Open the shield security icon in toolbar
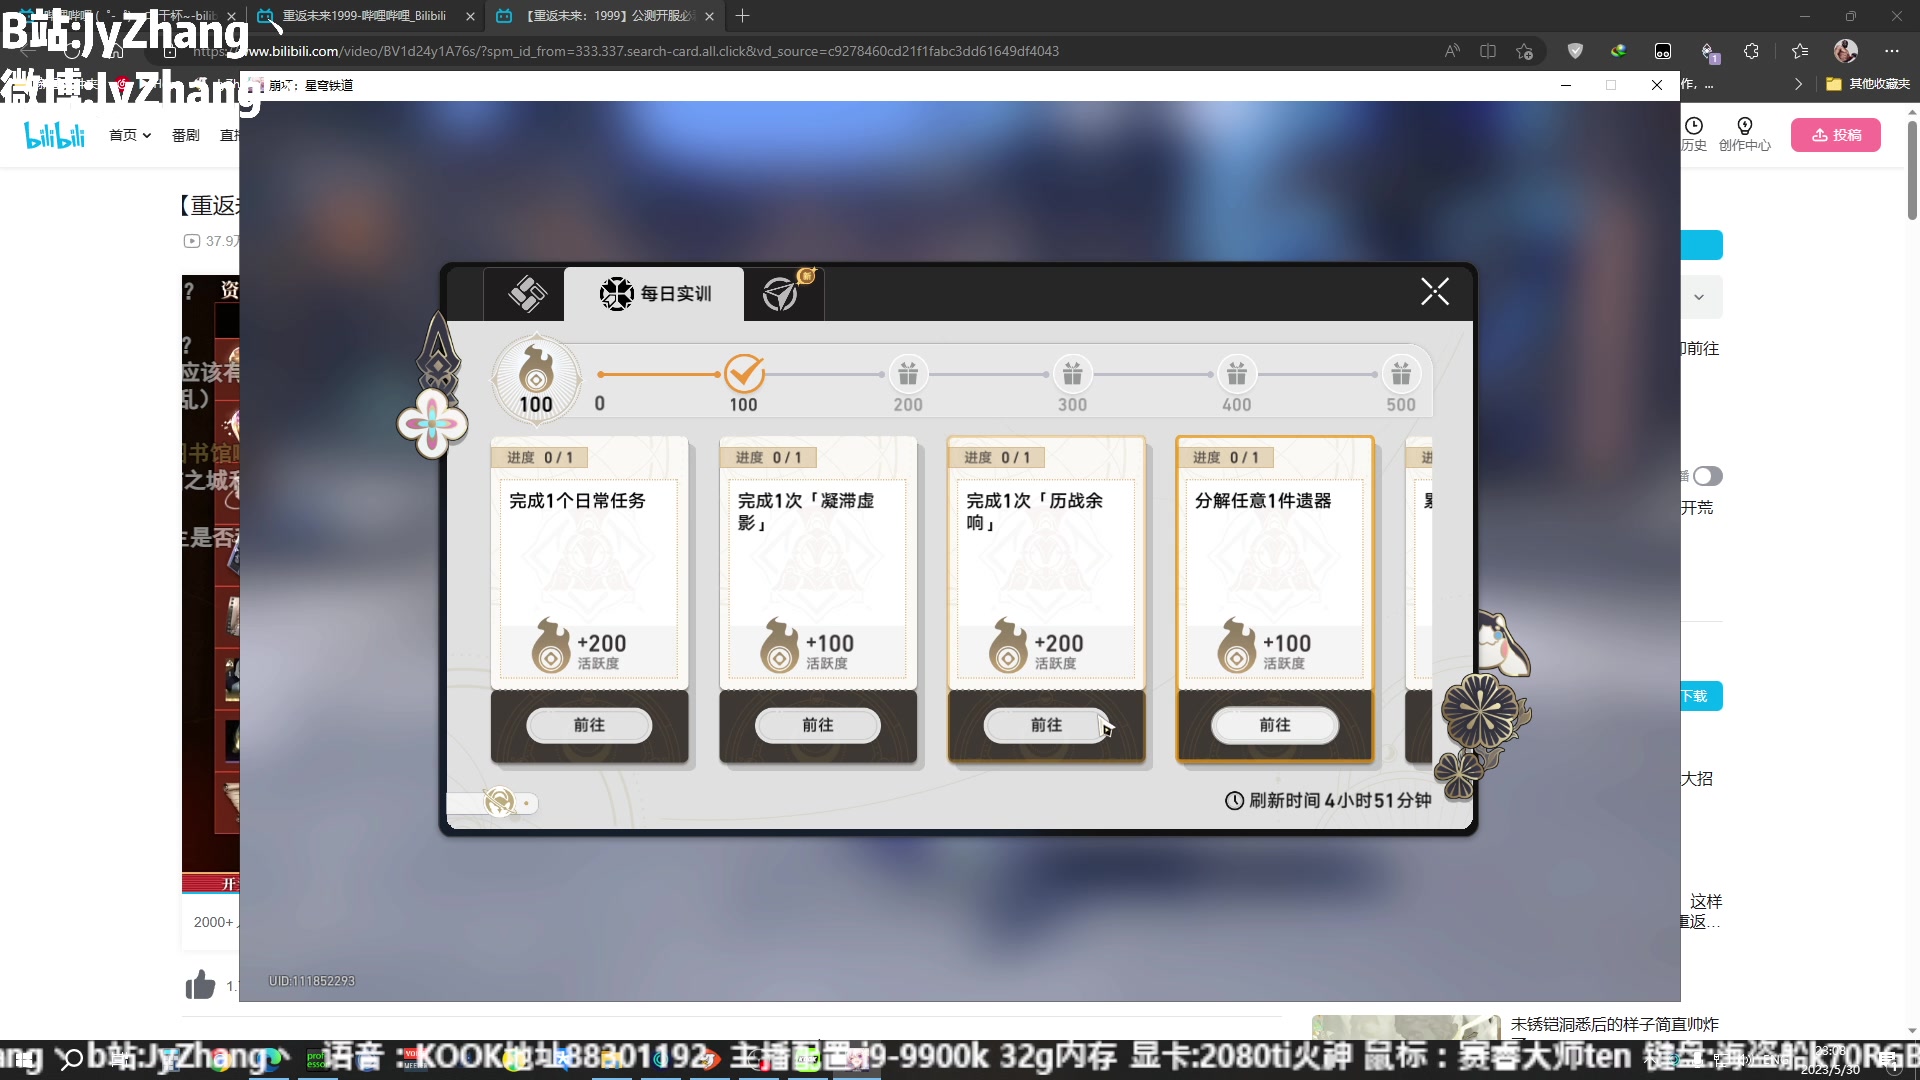The width and height of the screenshot is (1920, 1080). (x=1575, y=51)
